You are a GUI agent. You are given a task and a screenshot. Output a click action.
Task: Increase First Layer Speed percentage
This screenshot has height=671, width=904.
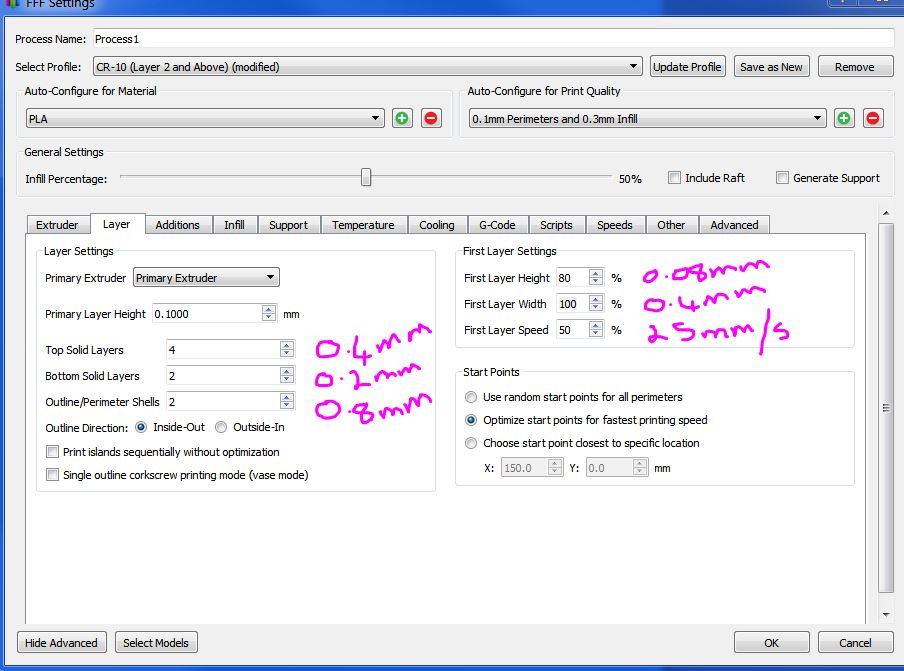click(596, 325)
